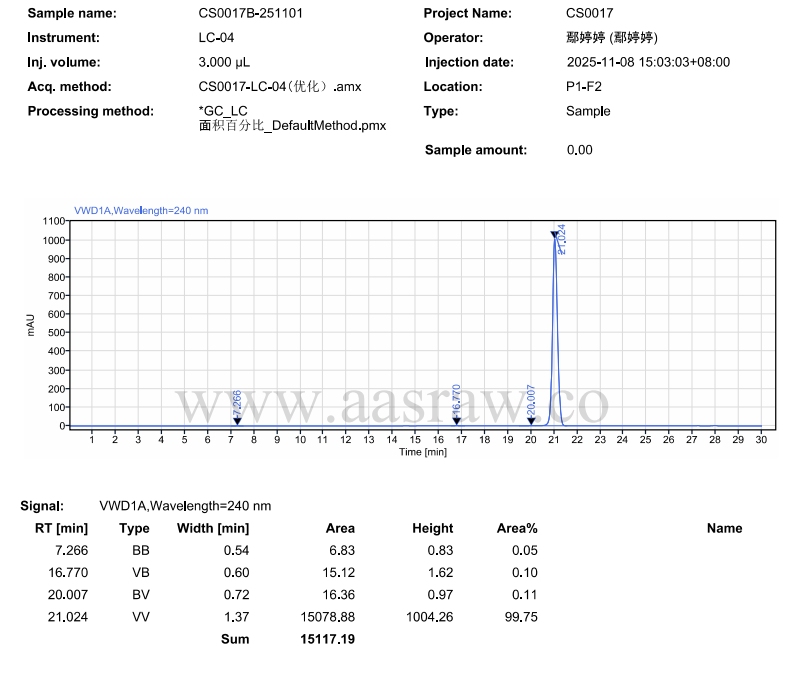Click the total Sum area value 15117.19
The width and height of the screenshot is (811, 688).
point(328,639)
